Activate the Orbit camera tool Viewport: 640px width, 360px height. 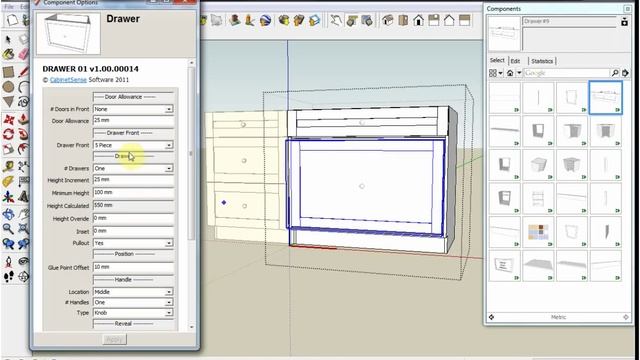pyautogui.click(x=8, y=213)
